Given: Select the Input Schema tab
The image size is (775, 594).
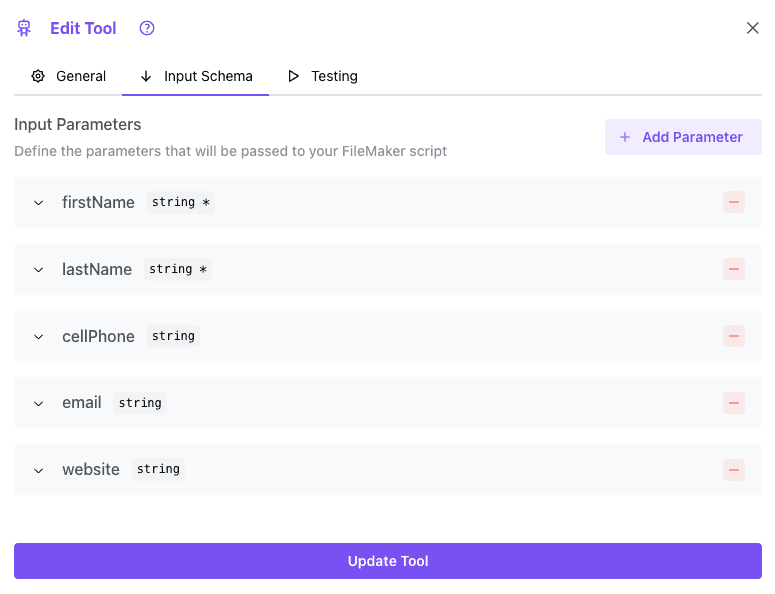Looking at the screenshot, I should [x=196, y=76].
